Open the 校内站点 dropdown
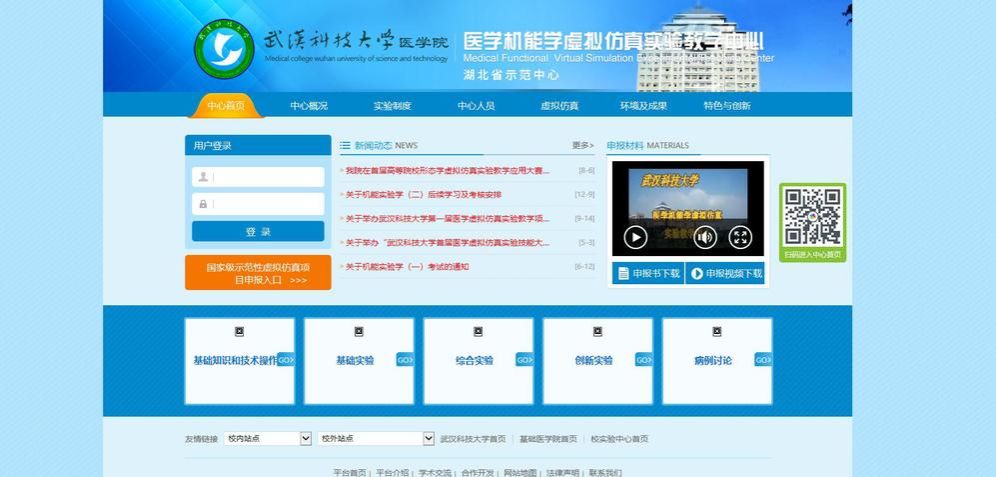Viewport: 996px width, 477px height. tap(267, 438)
